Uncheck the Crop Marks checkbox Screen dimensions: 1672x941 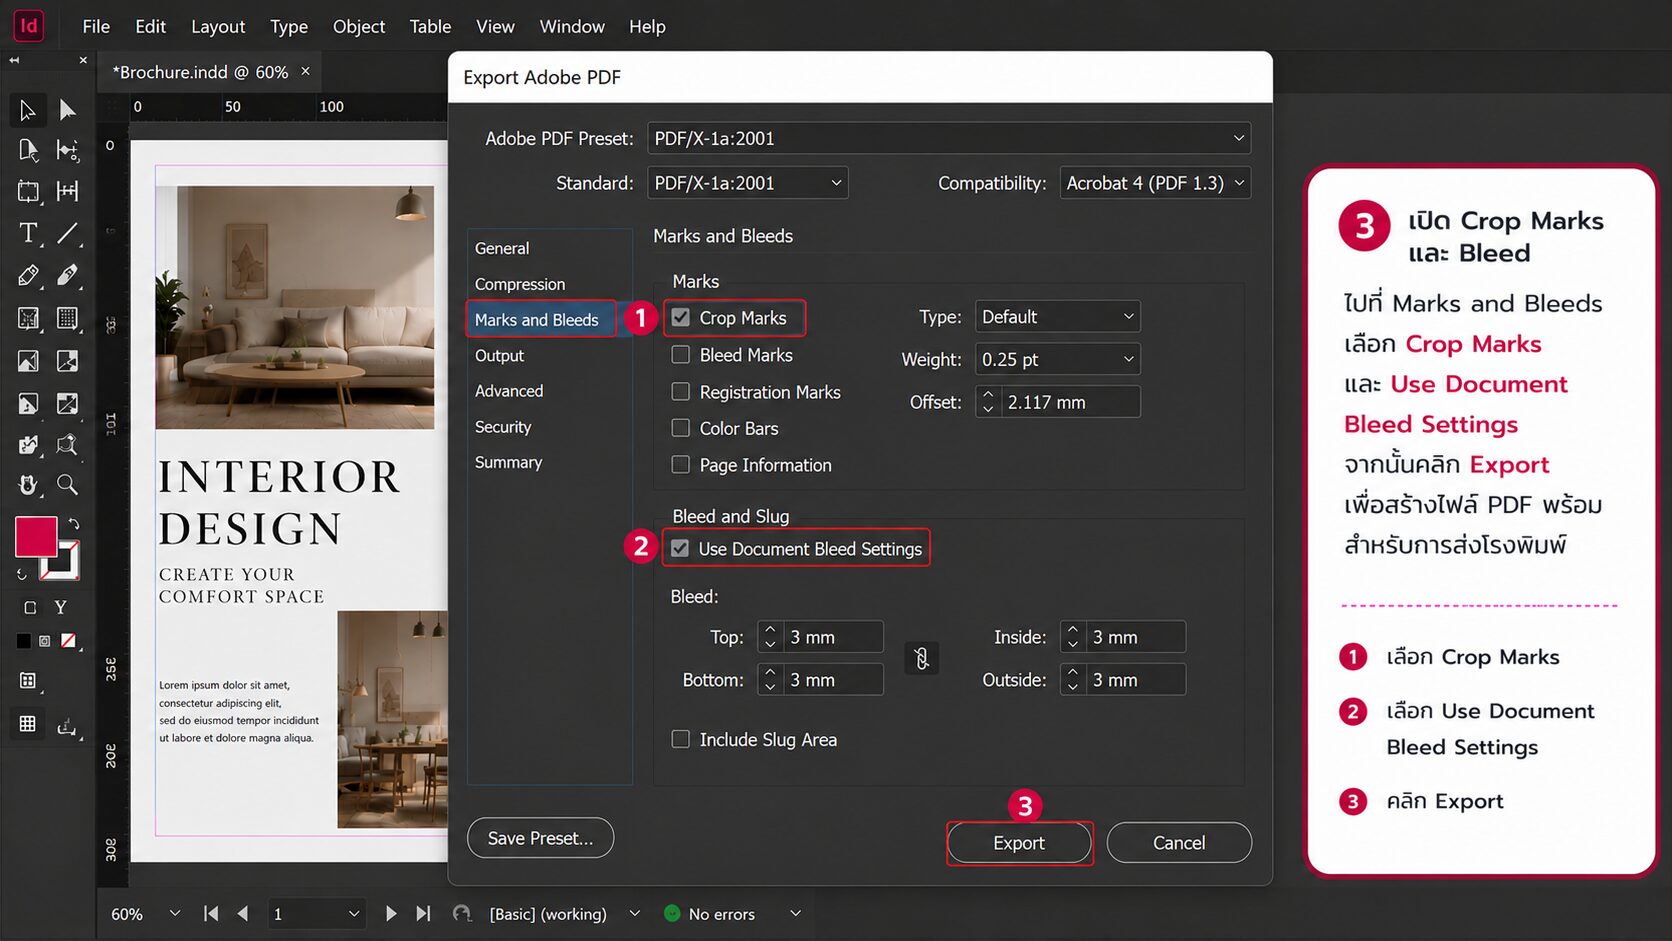click(x=681, y=318)
